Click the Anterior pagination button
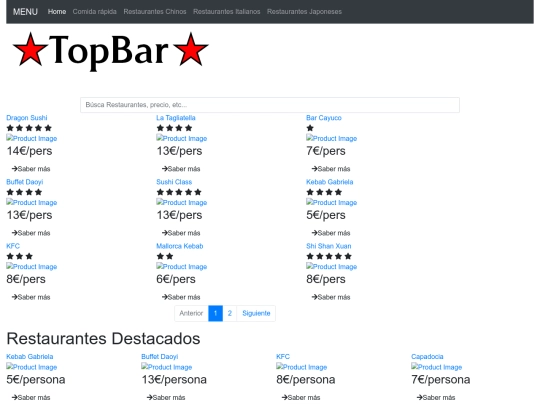This screenshot has height=405, width=540. point(191,313)
